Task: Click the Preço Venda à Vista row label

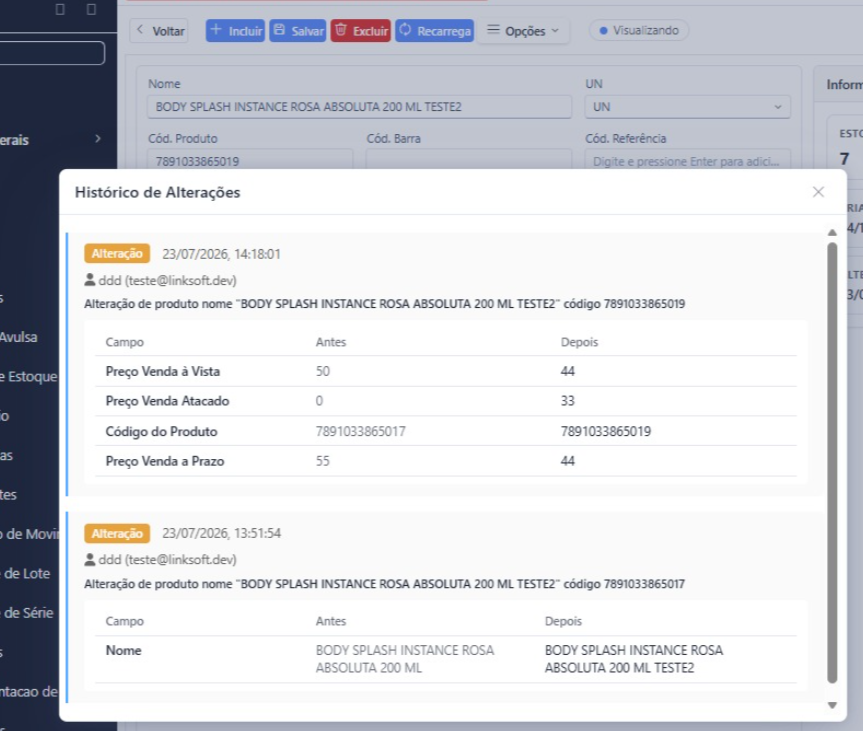Action: point(163,372)
